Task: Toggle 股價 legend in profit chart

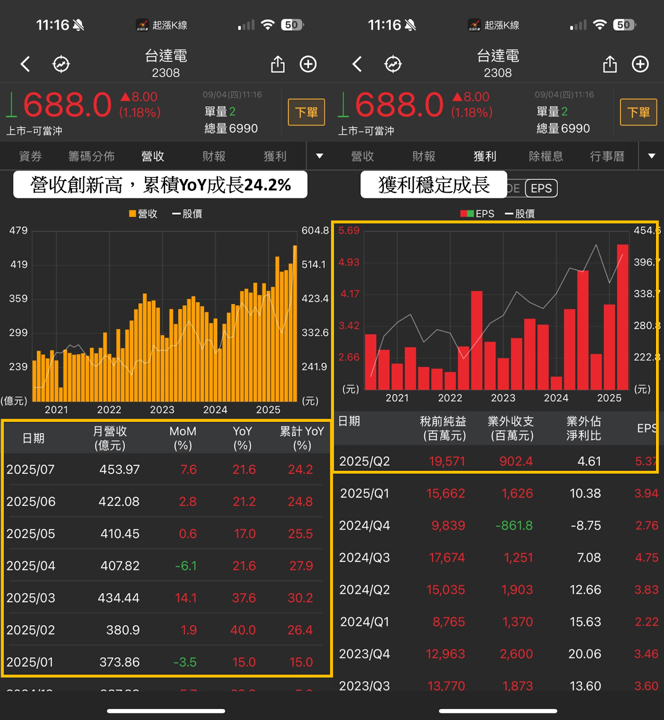Action: pyautogui.click(x=519, y=214)
